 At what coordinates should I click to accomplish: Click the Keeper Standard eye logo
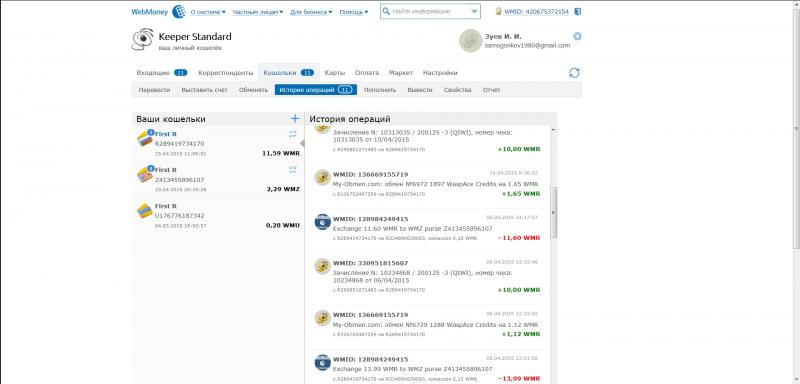[x=142, y=39]
